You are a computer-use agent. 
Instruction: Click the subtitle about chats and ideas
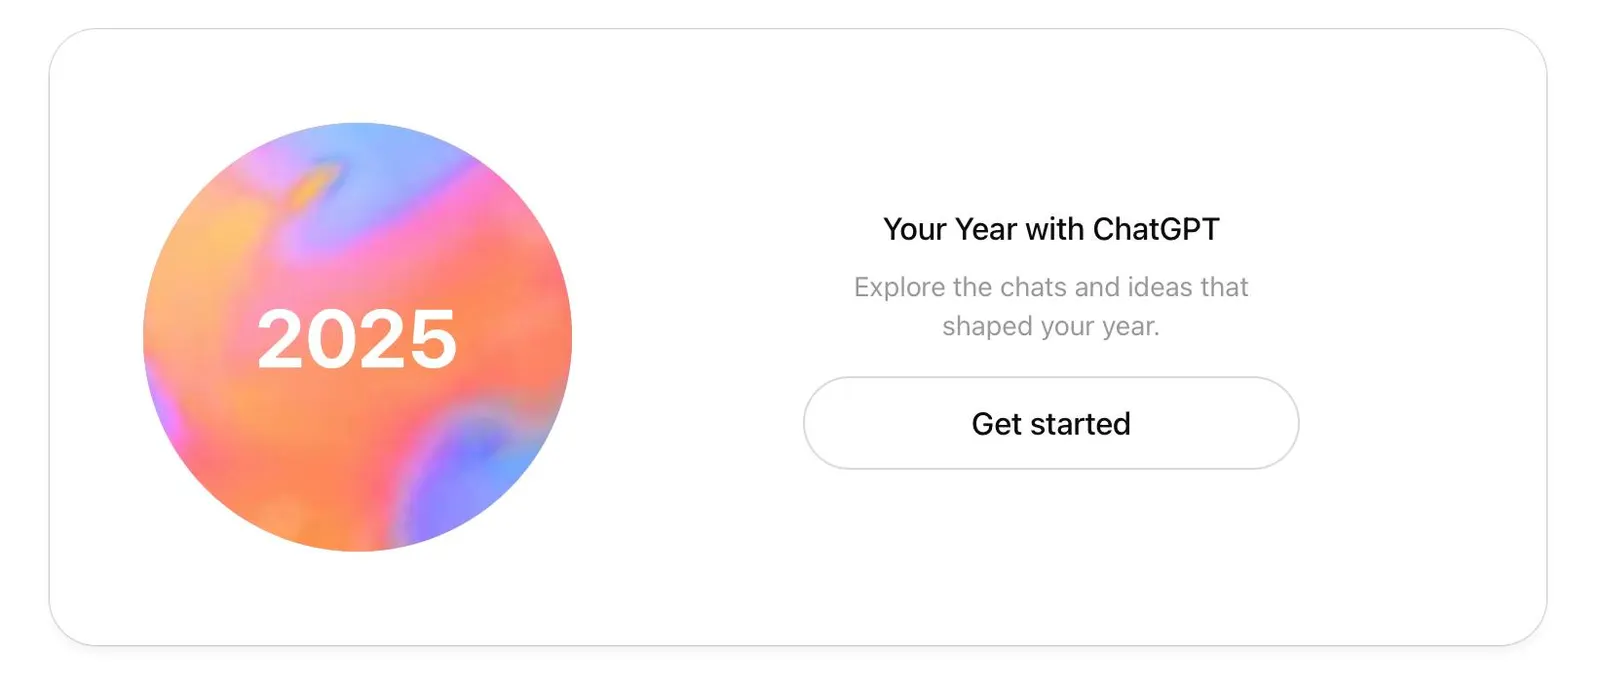pyautogui.click(x=1050, y=288)
